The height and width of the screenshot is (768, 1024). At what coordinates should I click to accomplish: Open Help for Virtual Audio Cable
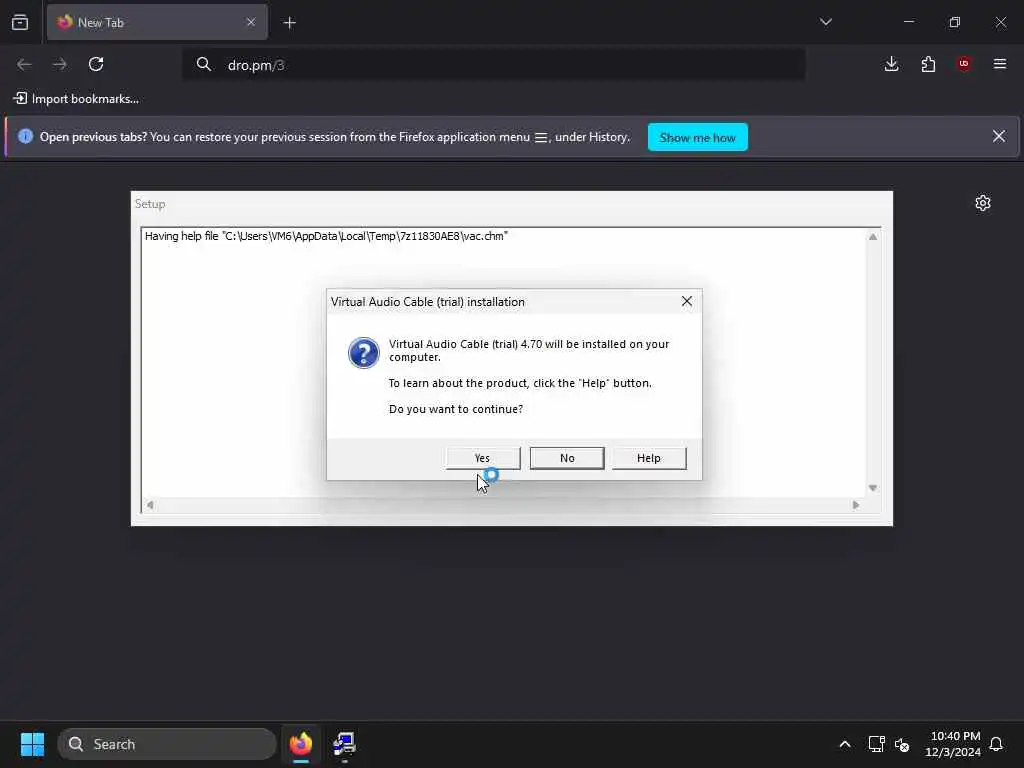click(x=648, y=458)
